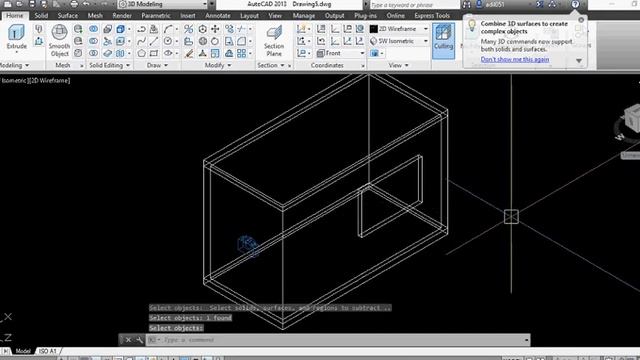This screenshot has width=640, height=360.
Task: Open the Mesh panel dialog launcher arrow
Action: point(82,66)
